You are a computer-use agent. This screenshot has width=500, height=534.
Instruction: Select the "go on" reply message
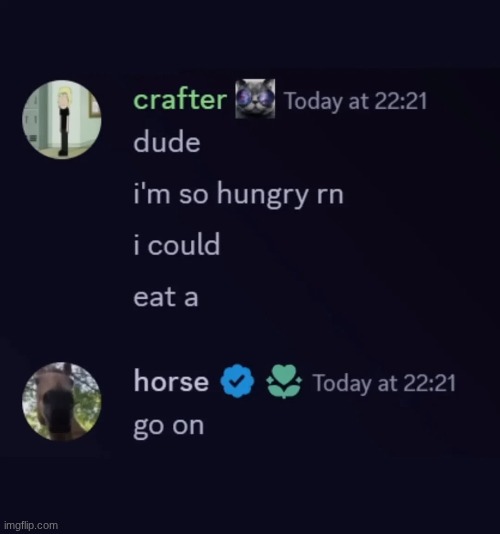point(169,426)
